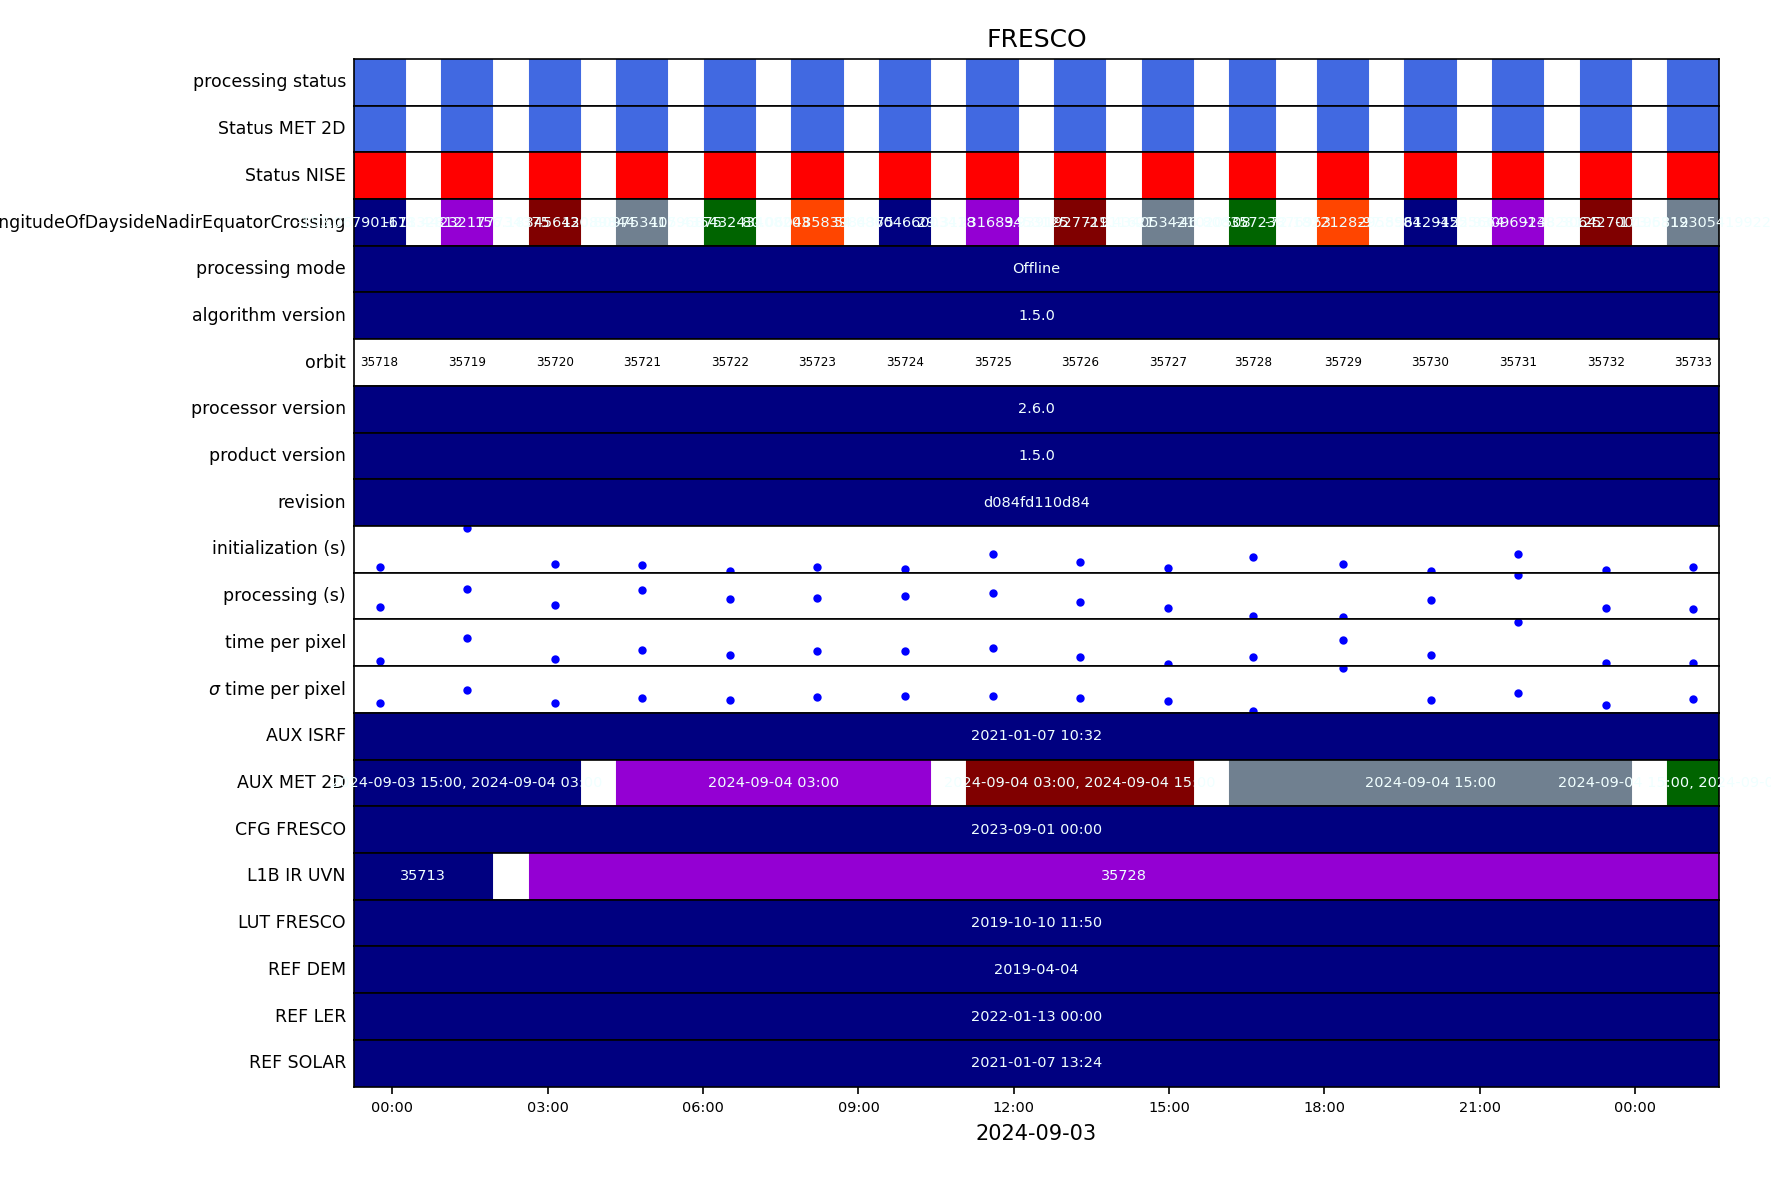Click the REF SOLAR value 2021-01-07 13:24
Viewport: 1771px width, 1181px height.
[1036, 1063]
